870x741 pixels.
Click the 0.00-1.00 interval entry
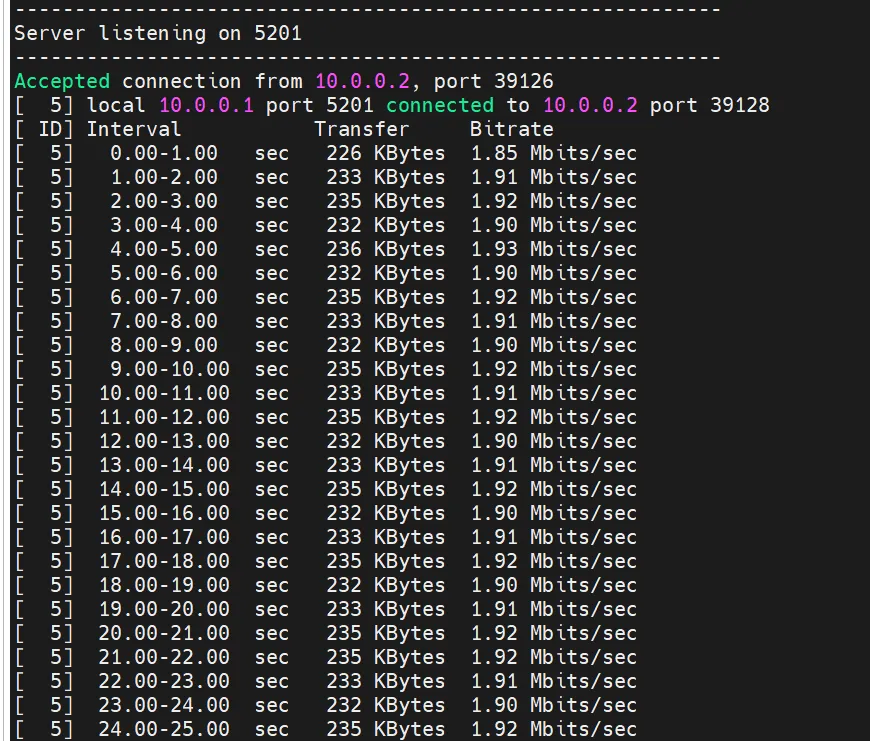[x=164, y=153]
